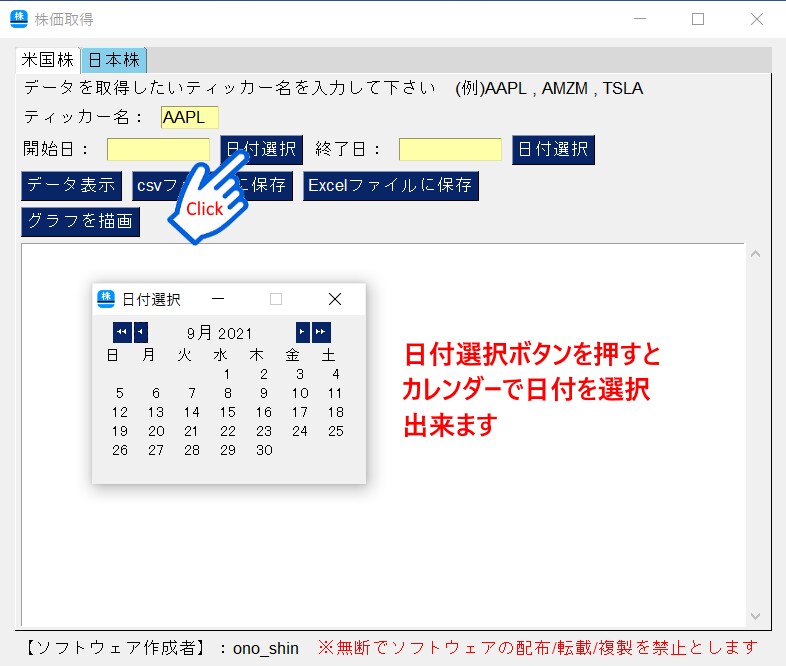The height and width of the screenshot is (666, 786).
Task: Open 日付選択 for the start date
Action: 262,149
